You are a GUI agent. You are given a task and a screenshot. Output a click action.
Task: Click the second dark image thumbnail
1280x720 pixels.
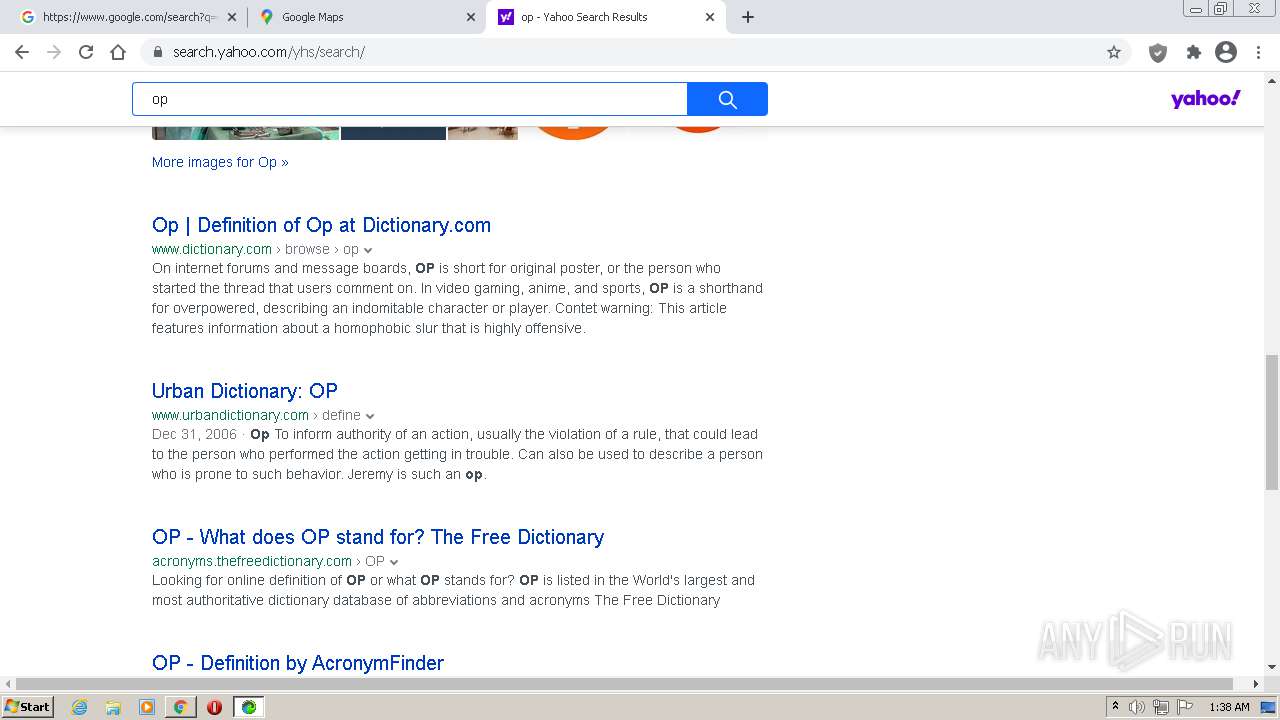393,133
